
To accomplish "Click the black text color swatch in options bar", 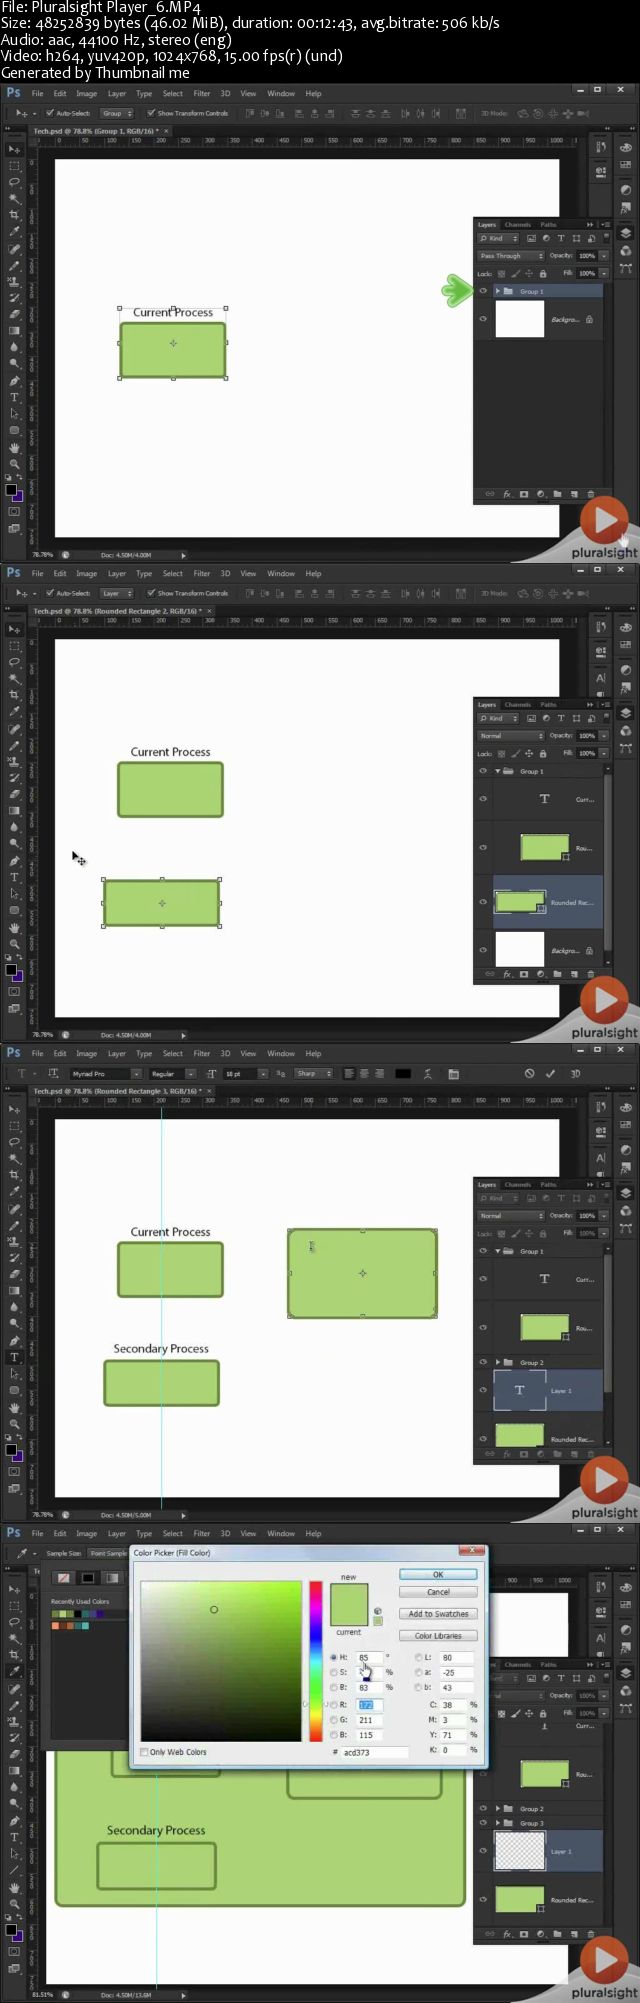I will tap(403, 1073).
